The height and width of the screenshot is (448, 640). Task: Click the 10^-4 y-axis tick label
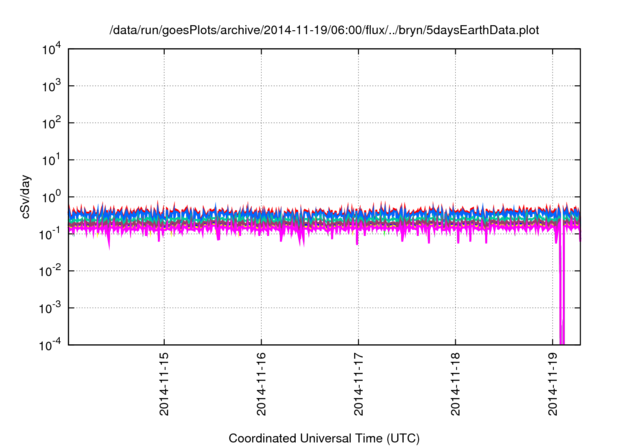49,345
